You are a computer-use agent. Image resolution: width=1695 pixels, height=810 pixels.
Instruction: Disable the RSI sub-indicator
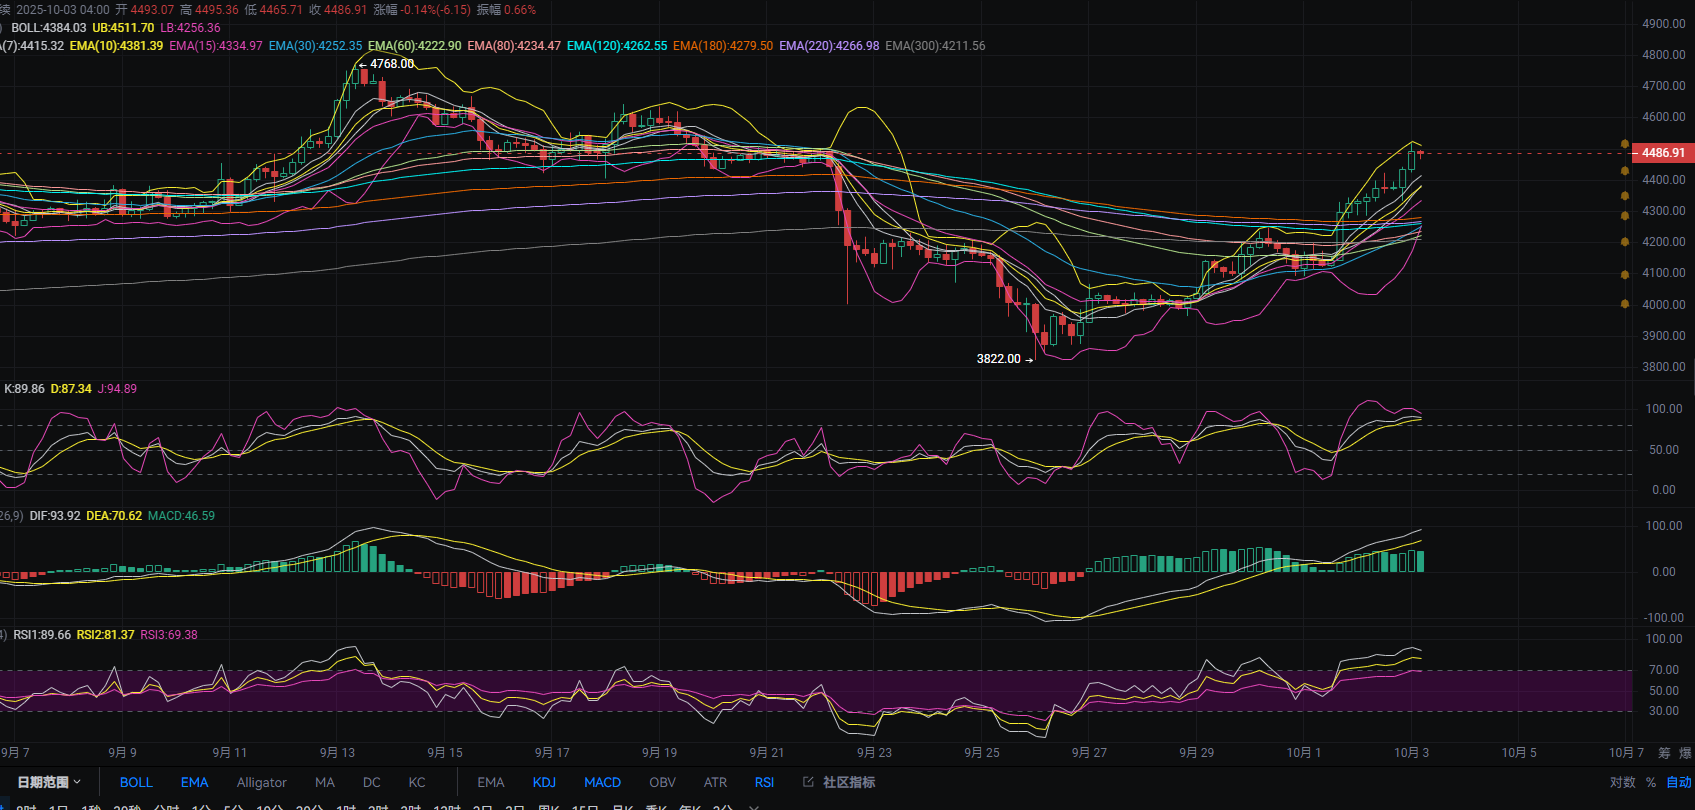(x=764, y=782)
